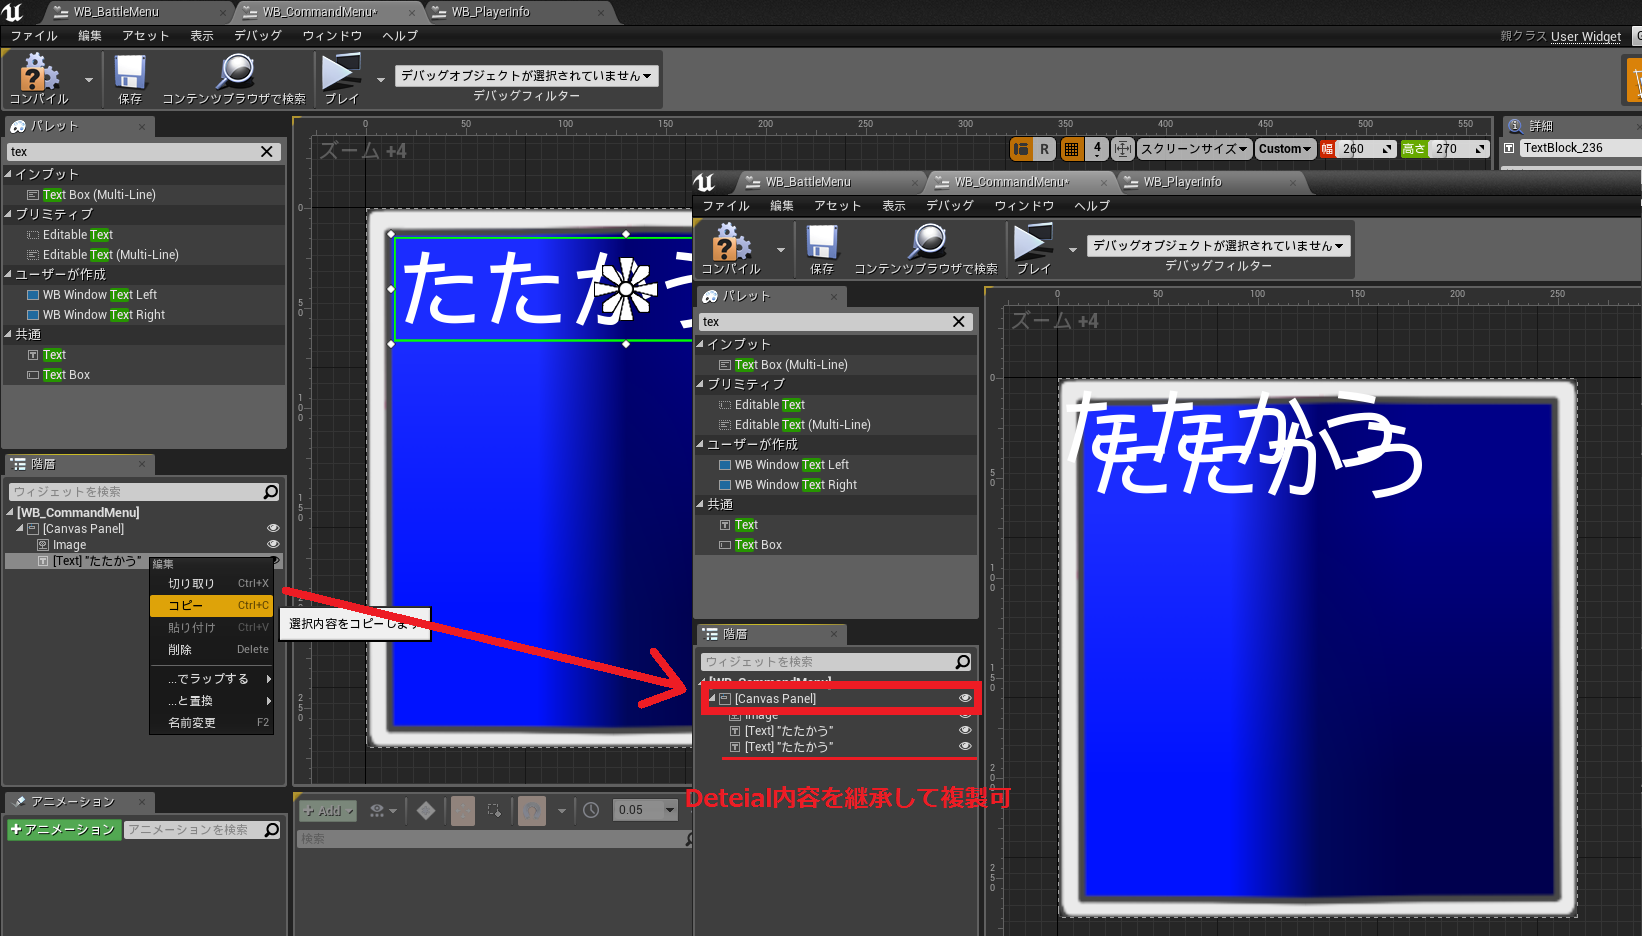This screenshot has width=1642, height=936.
Task: Adjust the 高さ height value 270
Action: (1459, 149)
